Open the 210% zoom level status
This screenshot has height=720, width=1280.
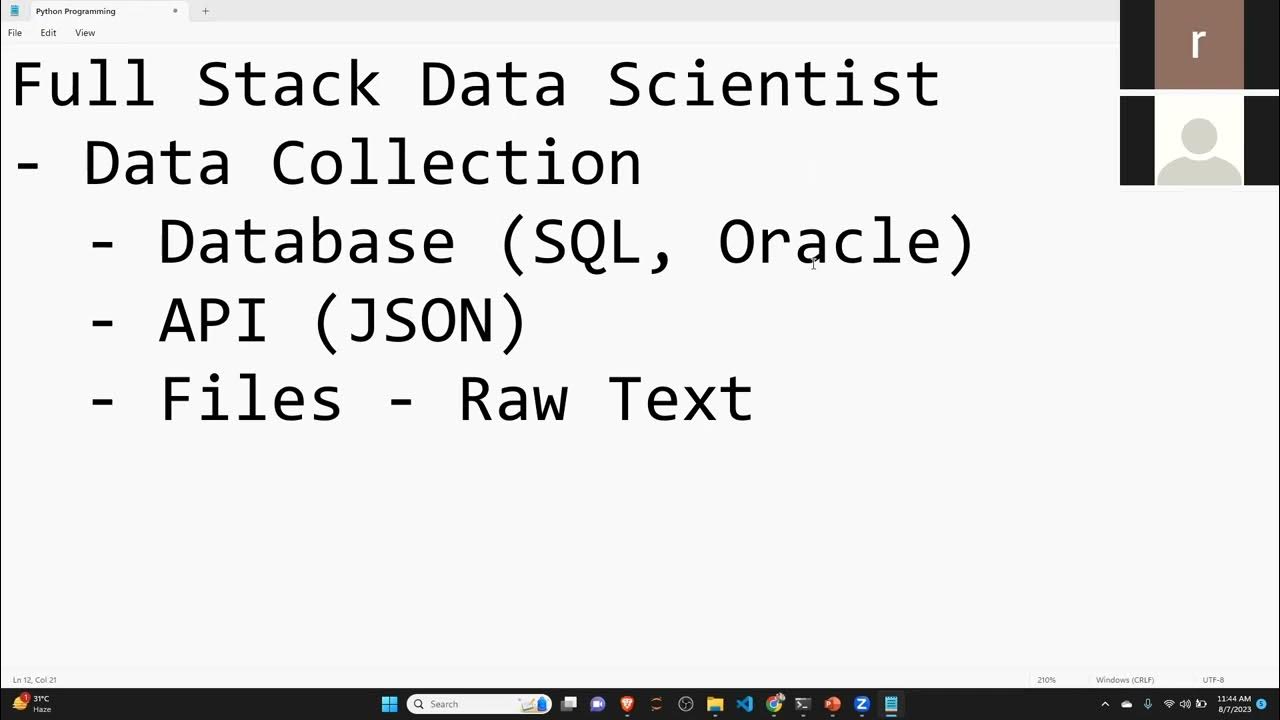1046,680
